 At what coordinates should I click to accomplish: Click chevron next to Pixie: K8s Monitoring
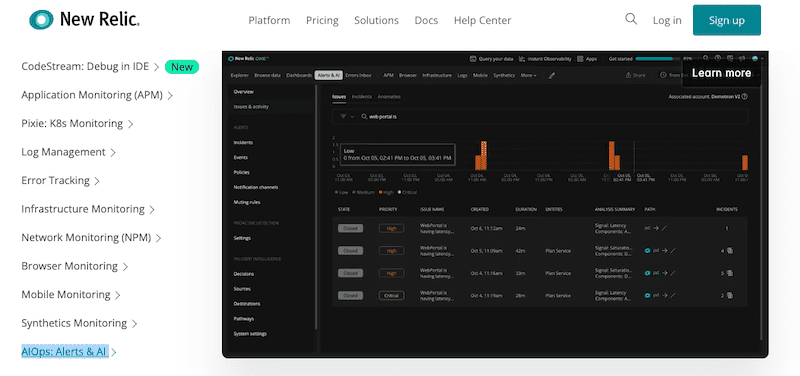coord(131,124)
